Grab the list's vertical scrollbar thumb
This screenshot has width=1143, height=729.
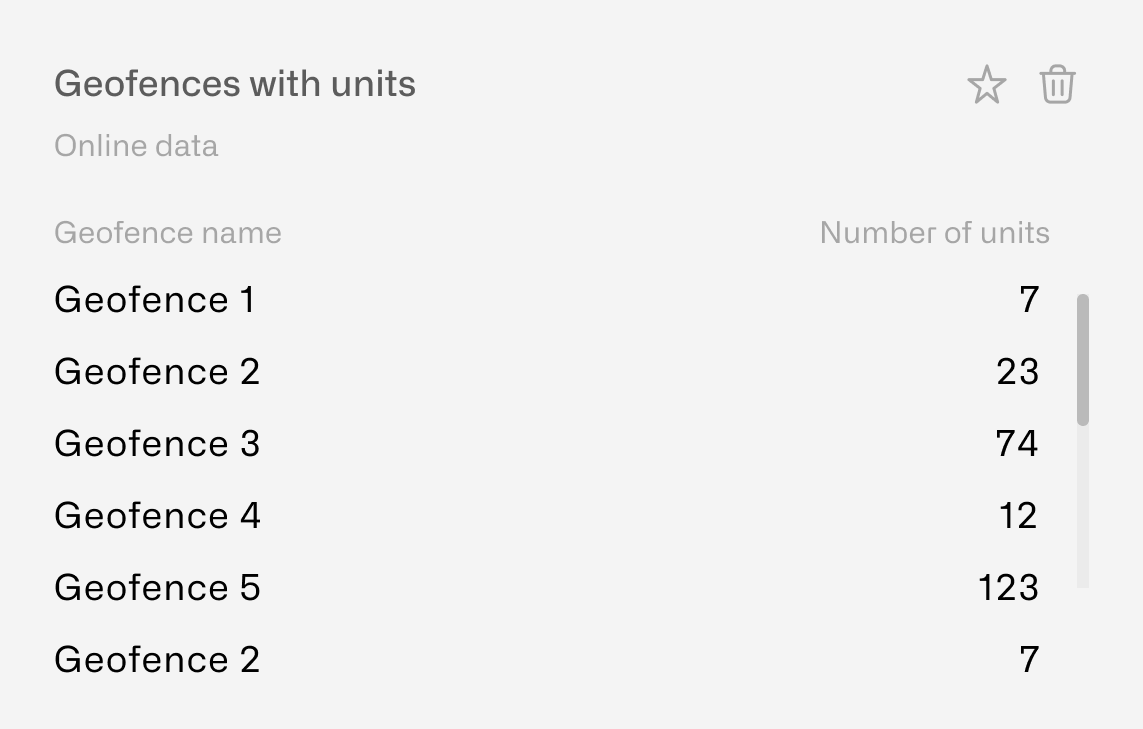click(1082, 359)
